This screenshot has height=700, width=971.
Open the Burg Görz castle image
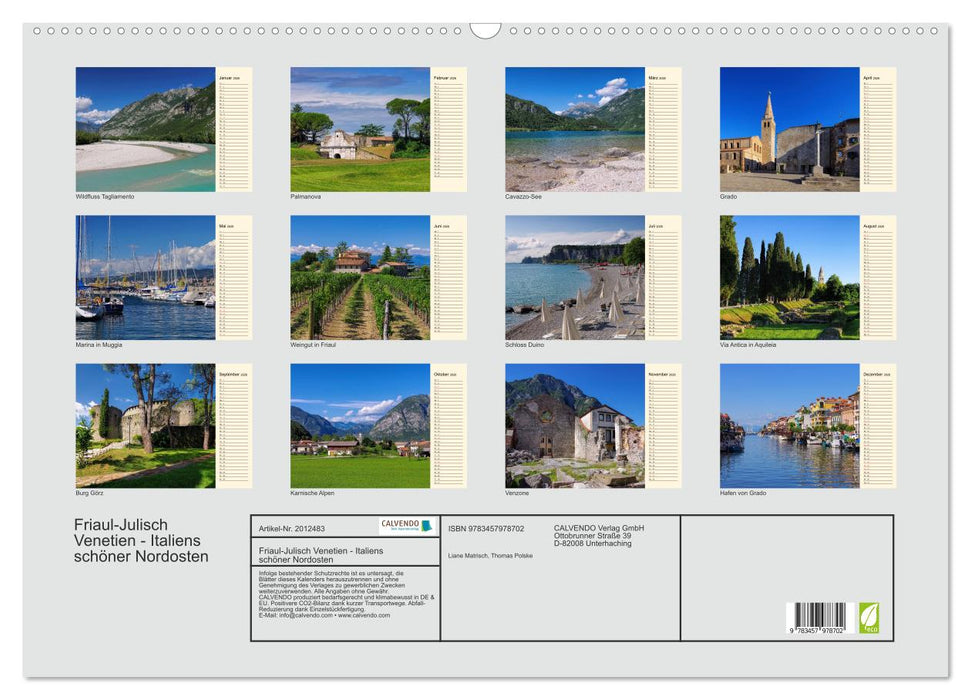[x=145, y=425]
